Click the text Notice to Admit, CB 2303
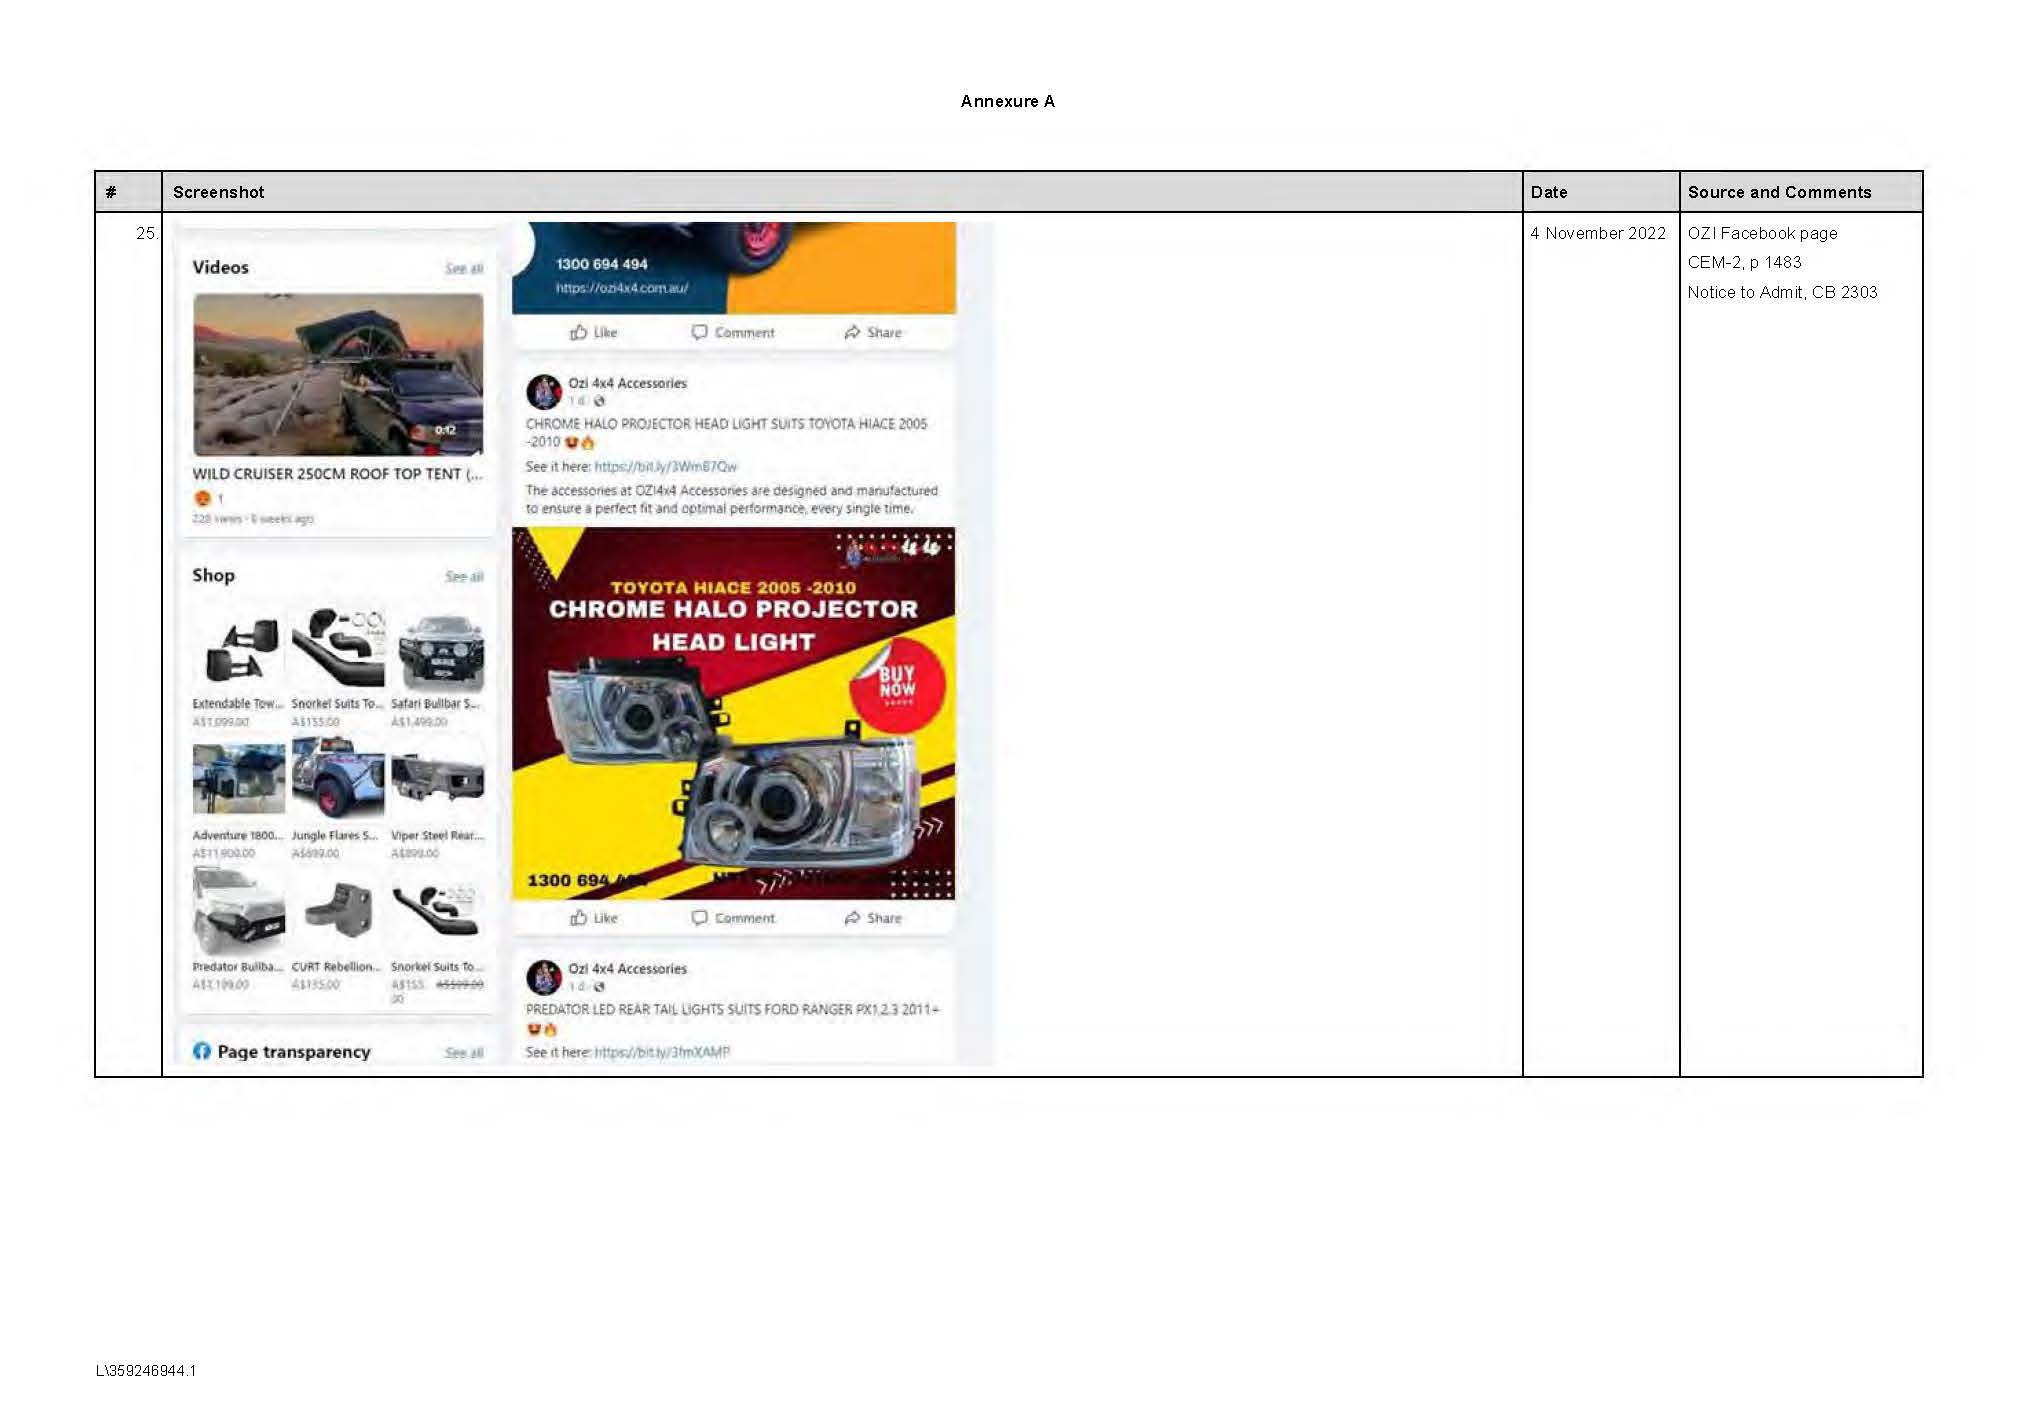Image resolution: width=2018 pixels, height=1427 pixels. click(x=1783, y=292)
